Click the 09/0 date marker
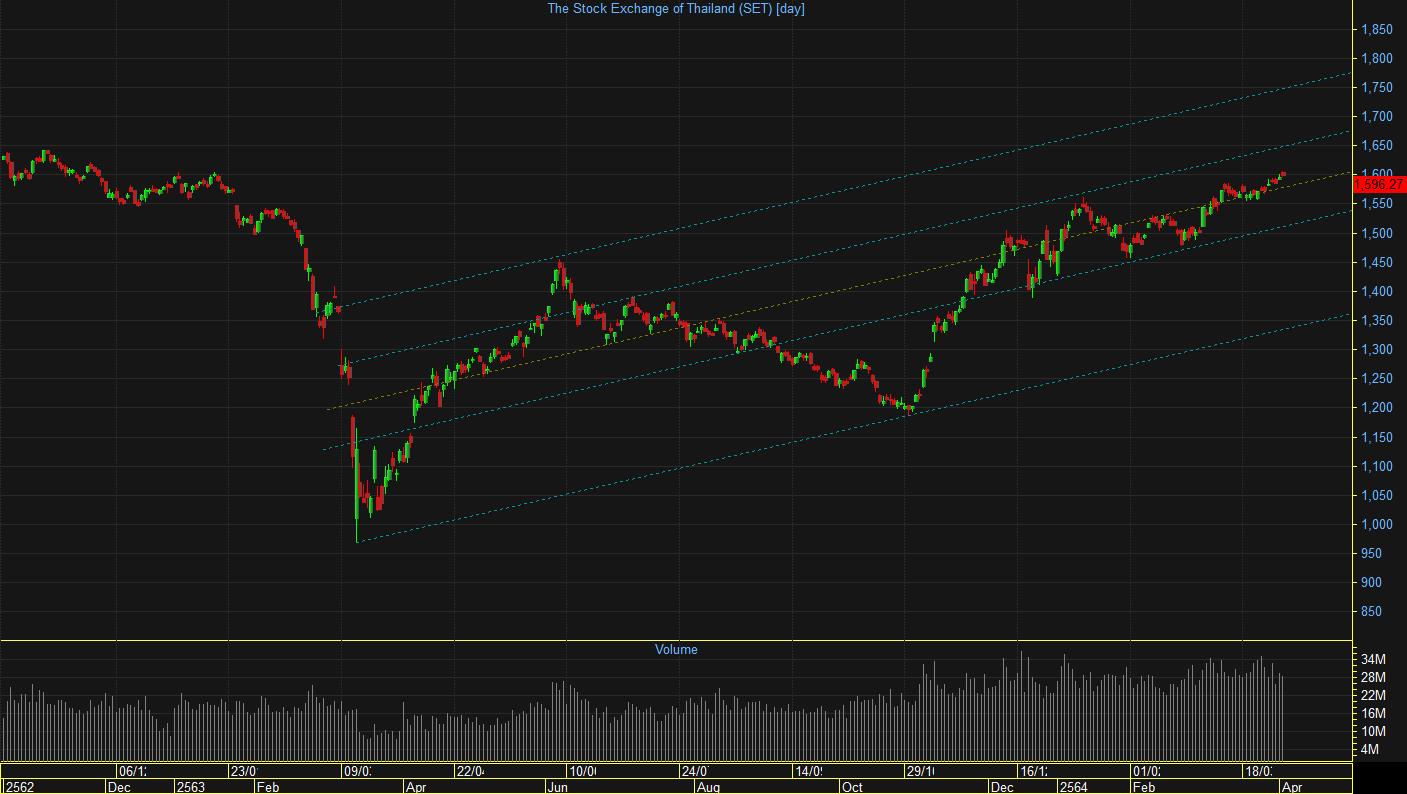1407x794 pixels. tap(357, 771)
